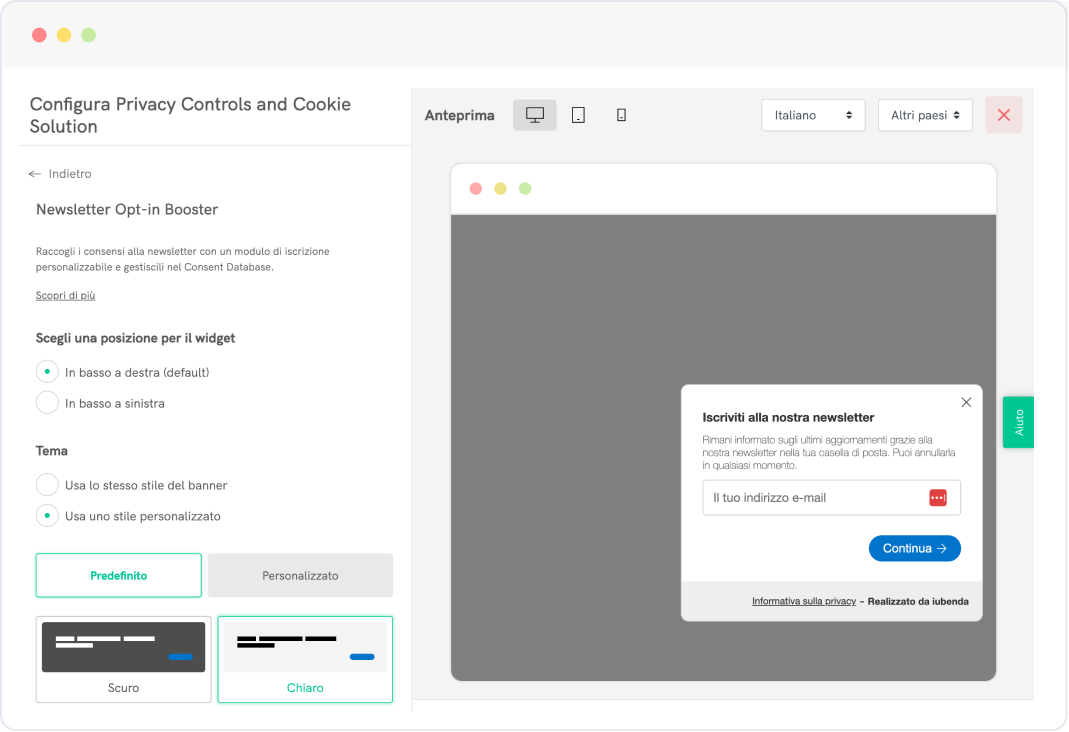Select 'In basso a sinistra' position
This screenshot has height=732, width=1069.
tap(47, 403)
